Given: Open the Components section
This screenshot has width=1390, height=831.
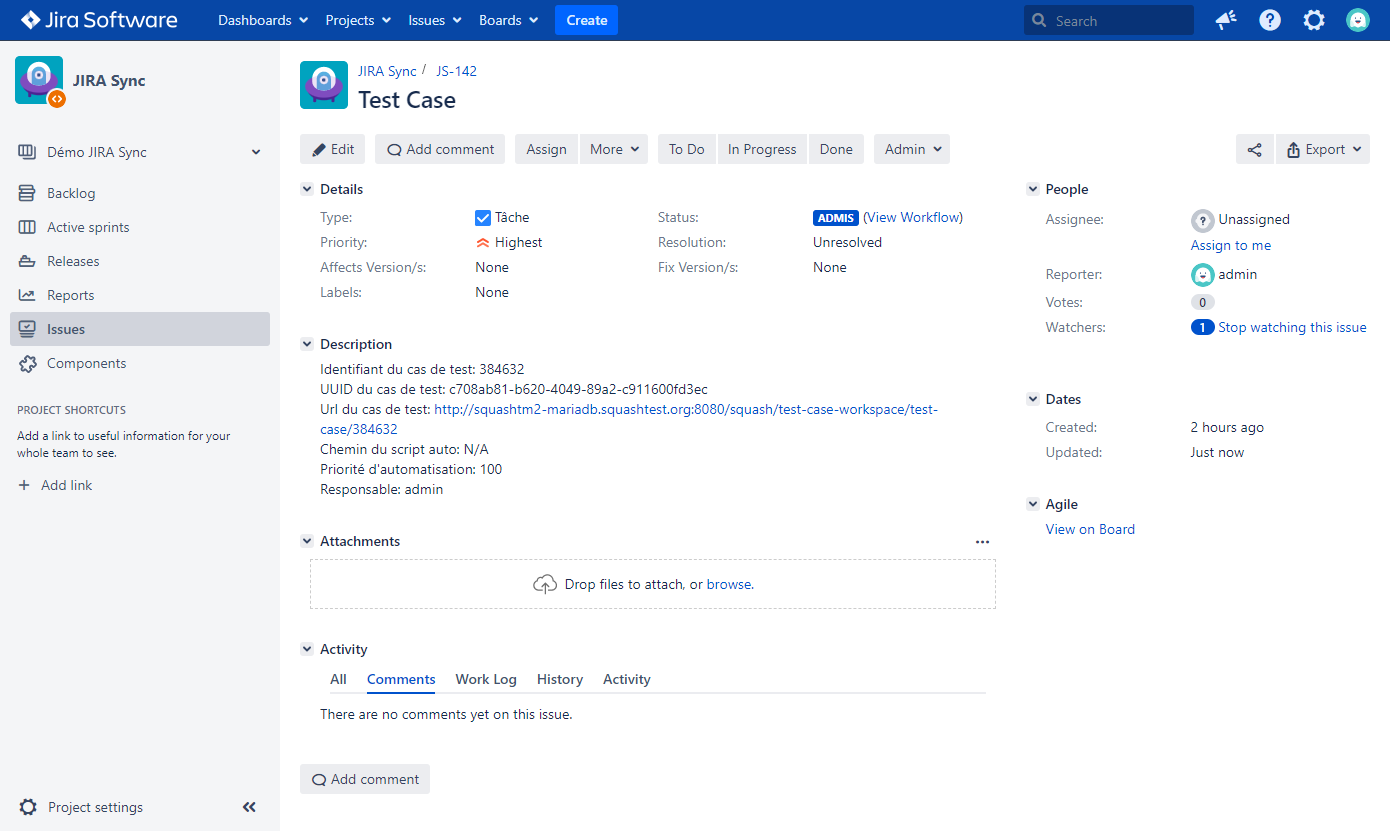Looking at the screenshot, I should pyautogui.click(x=86, y=362).
